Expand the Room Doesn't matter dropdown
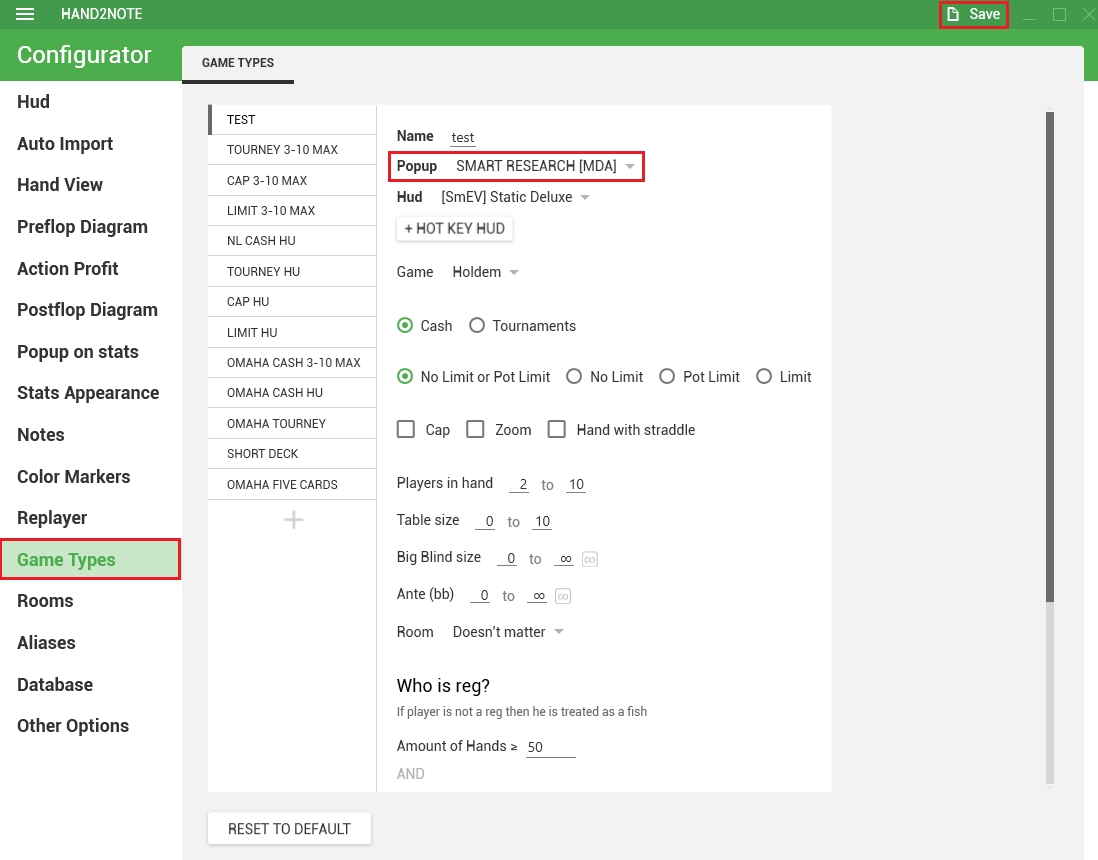This screenshot has height=860, width=1098. pos(508,632)
